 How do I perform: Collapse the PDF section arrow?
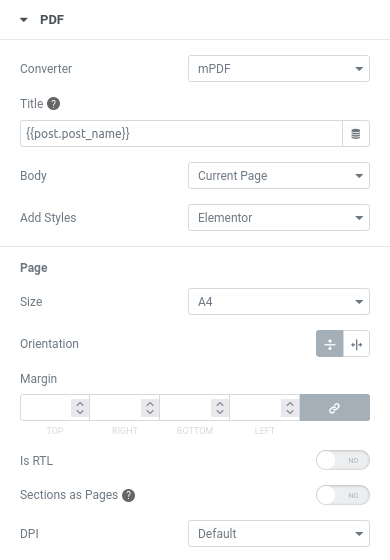pyautogui.click(x=24, y=20)
